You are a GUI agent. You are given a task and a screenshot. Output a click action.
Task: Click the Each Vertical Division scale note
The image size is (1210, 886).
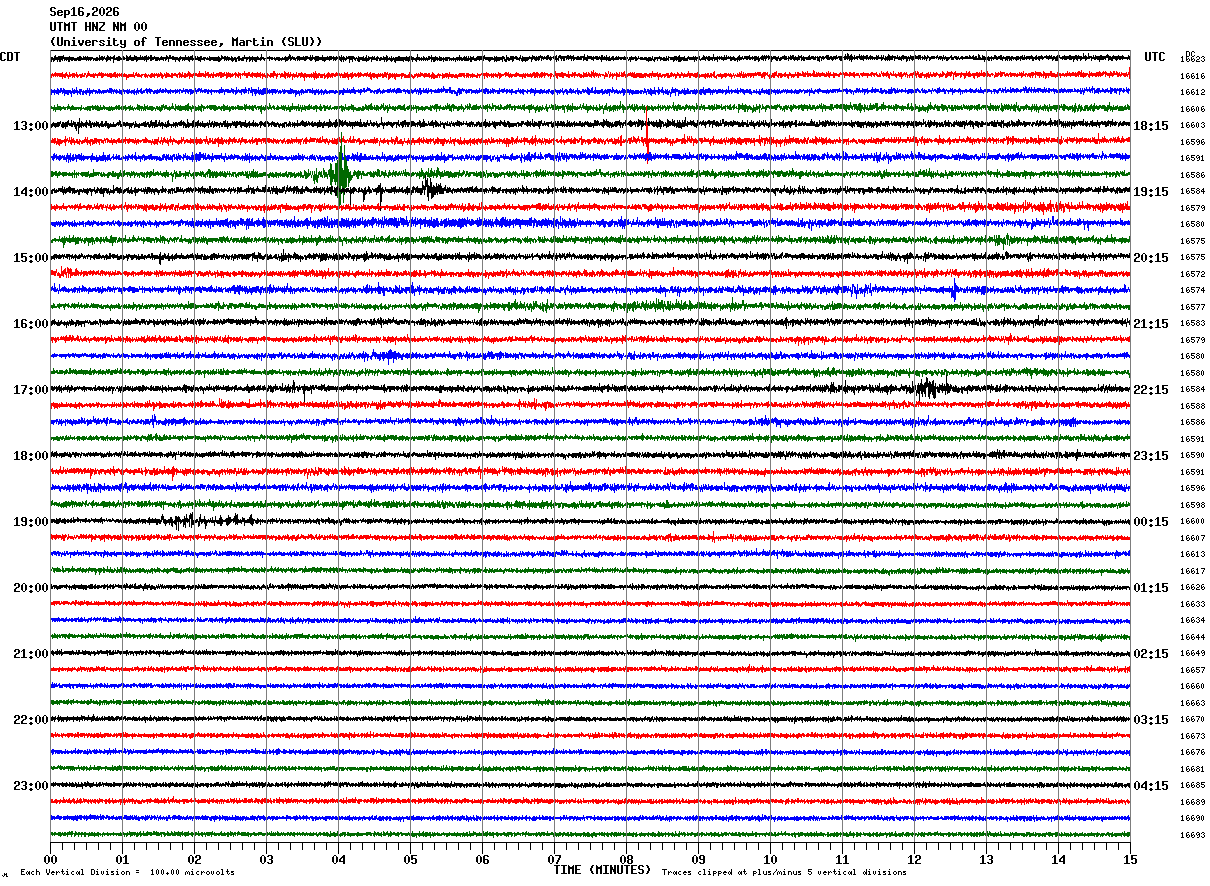pyautogui.click(x=127, y=872)
